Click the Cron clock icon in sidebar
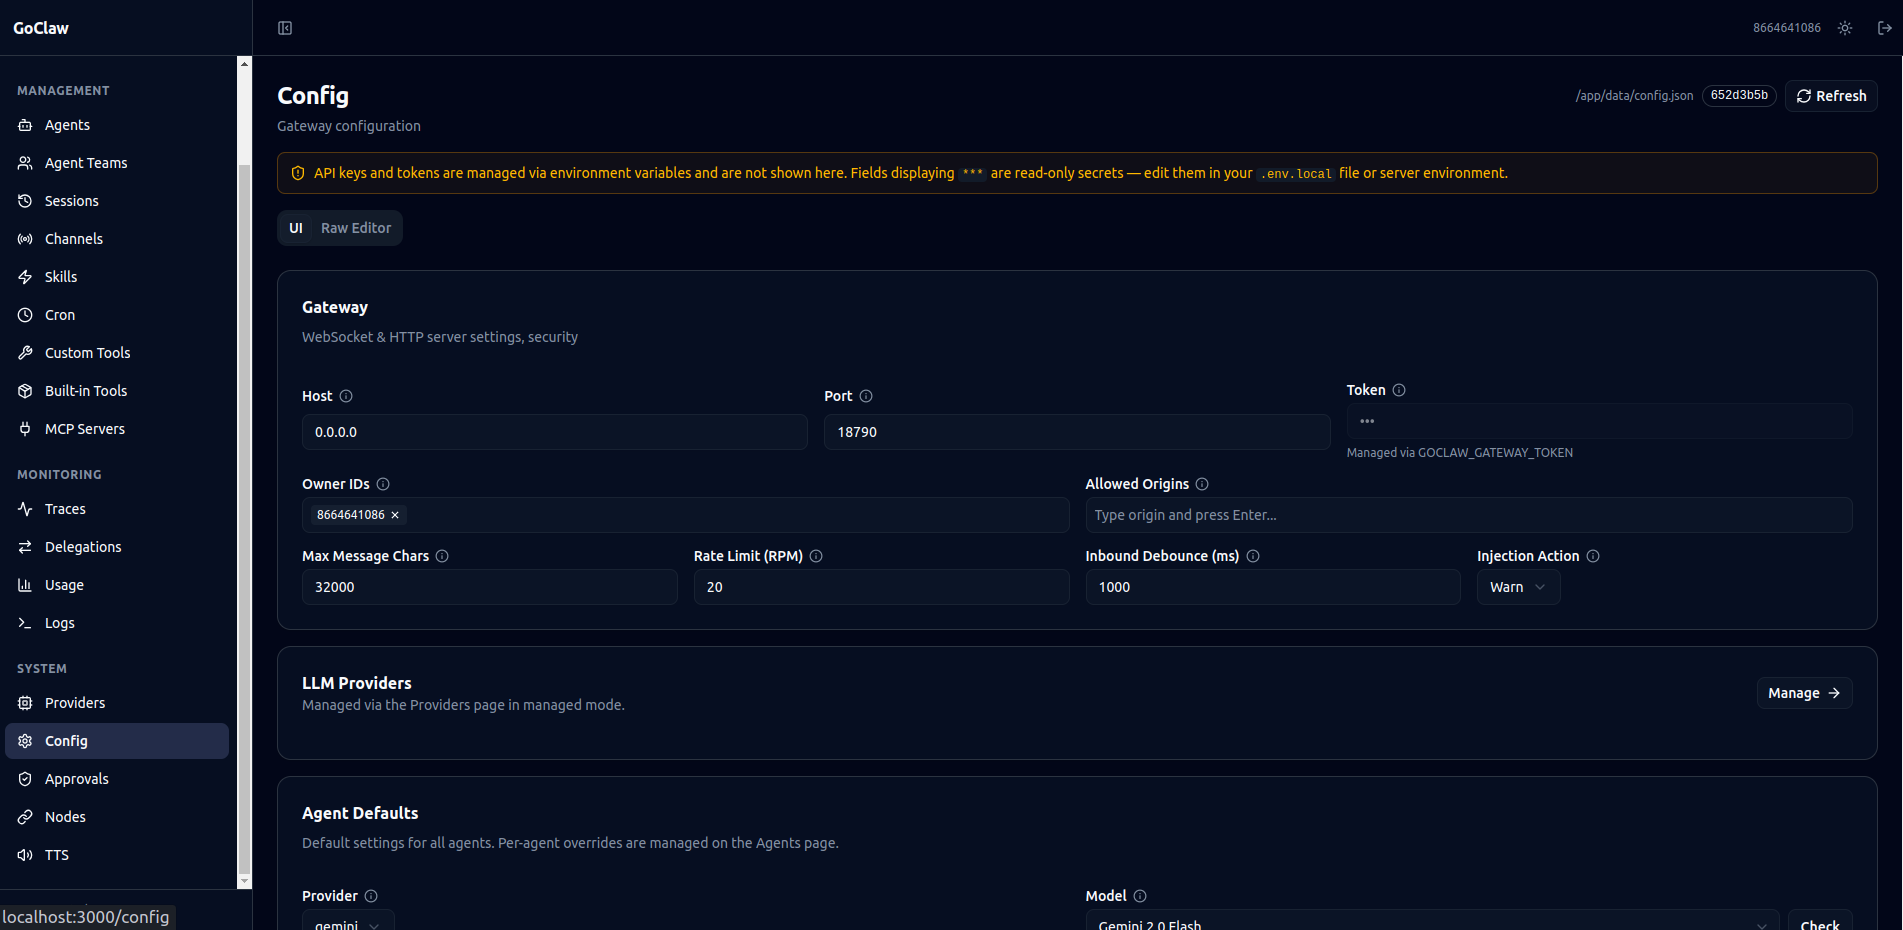Viewport: 1903px width, 930px height. 26,314
